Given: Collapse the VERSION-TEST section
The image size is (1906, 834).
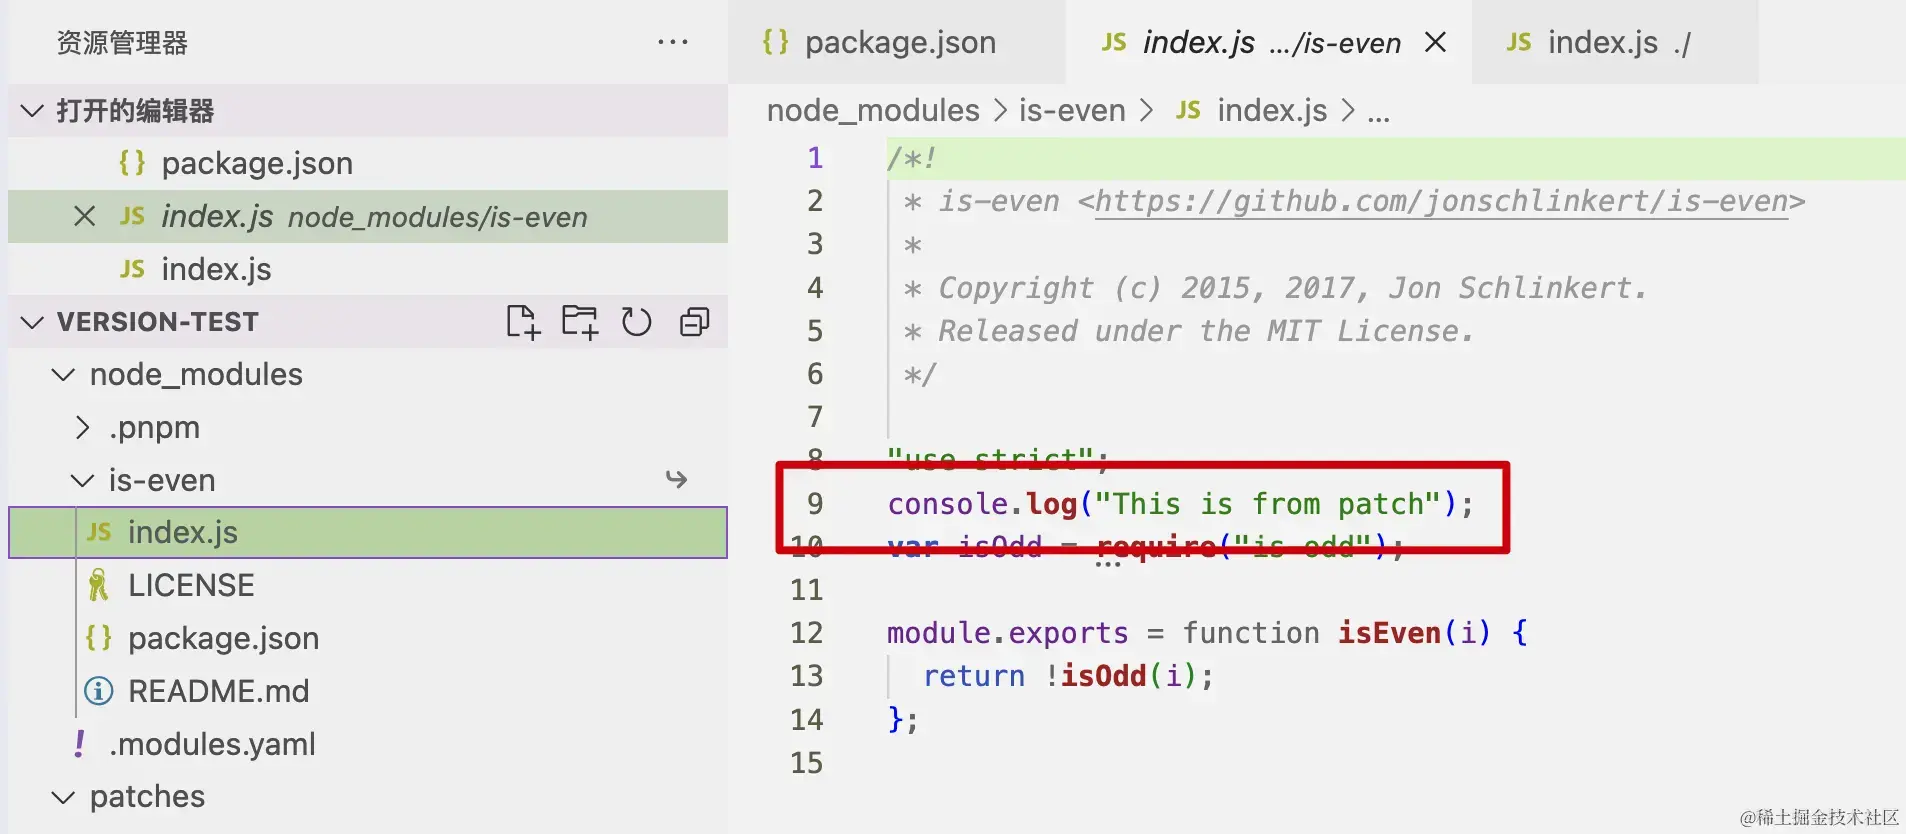Looking at the screenshot, I should point(32,322).
